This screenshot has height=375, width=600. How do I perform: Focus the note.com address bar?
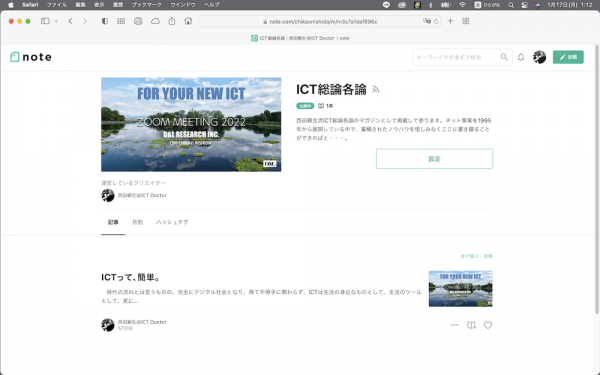[x=320, y=21]
